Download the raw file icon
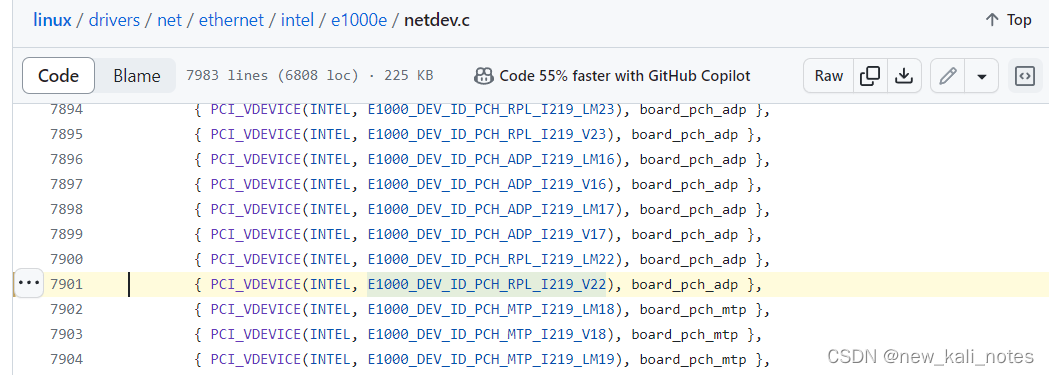1049x375 pixels. tap(904, 76)
